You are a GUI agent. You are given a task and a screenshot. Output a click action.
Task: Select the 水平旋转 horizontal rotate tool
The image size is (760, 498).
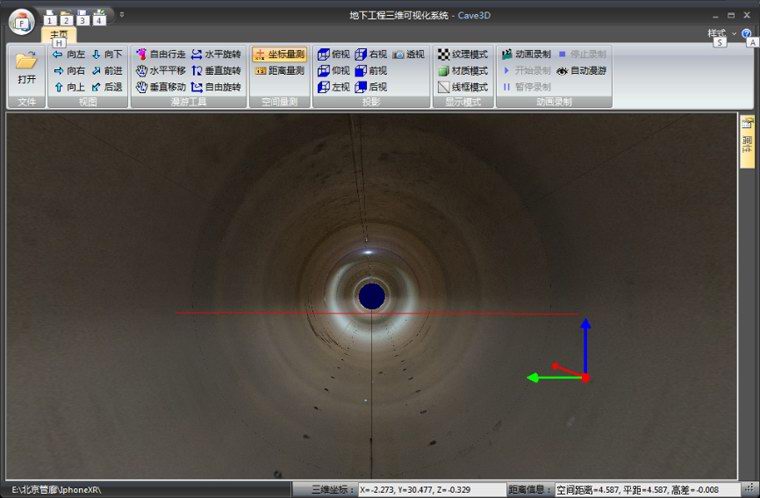click(216, 54)
